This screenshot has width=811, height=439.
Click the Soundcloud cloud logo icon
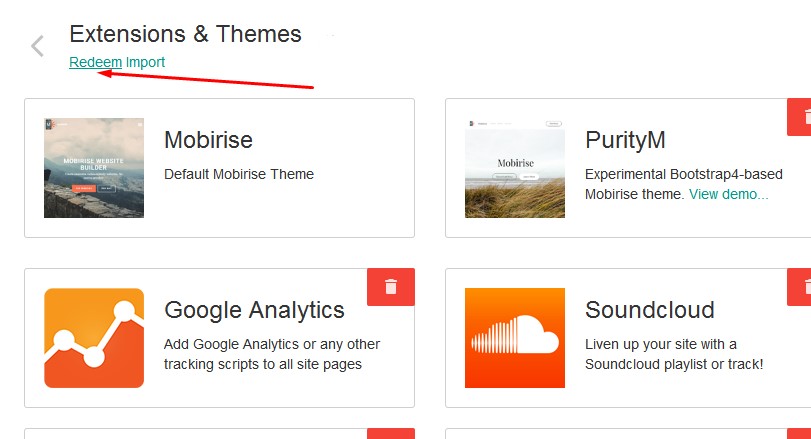514,338
